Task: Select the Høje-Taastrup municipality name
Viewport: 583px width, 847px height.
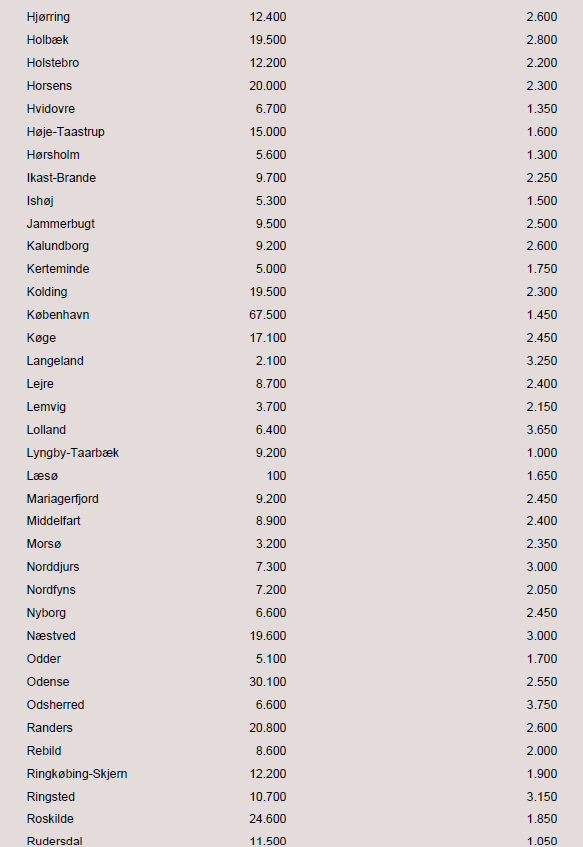Action: coord(65,132)
